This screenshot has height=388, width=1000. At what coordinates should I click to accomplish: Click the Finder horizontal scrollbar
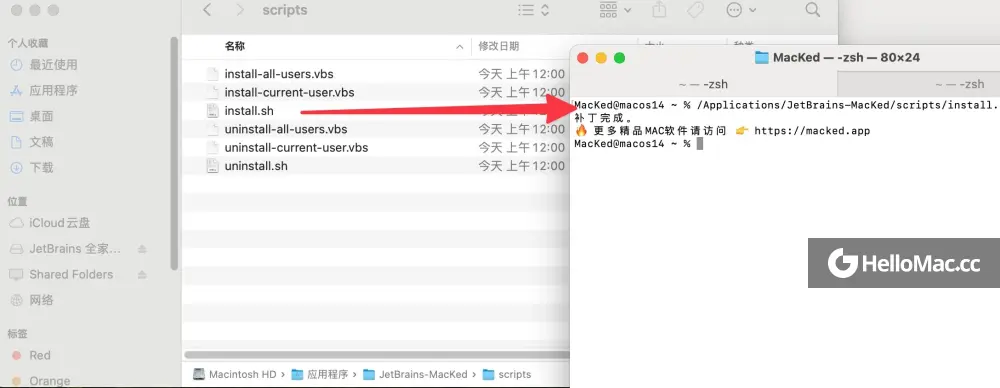tap(376, 354)
